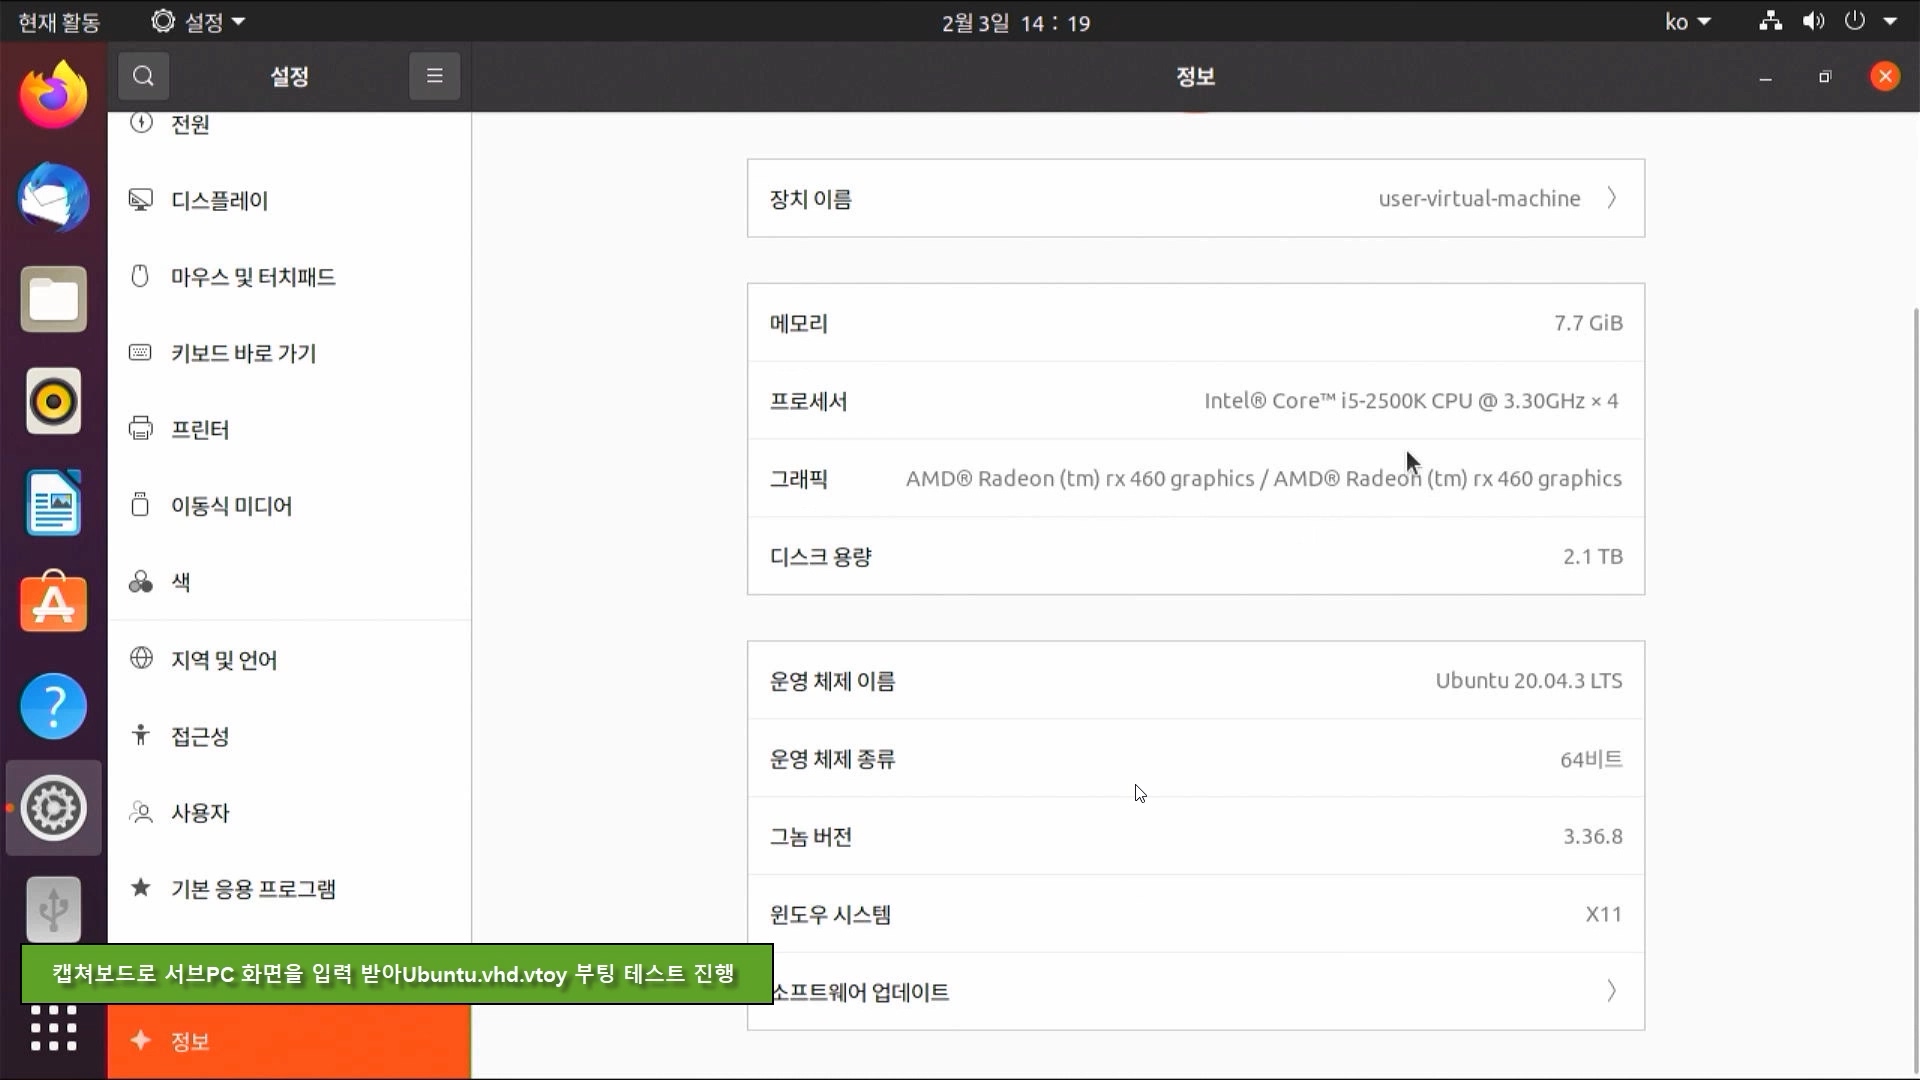Open the ko input source dropdown
Screen dimensions: 1920x1080
pos(1687,22)
